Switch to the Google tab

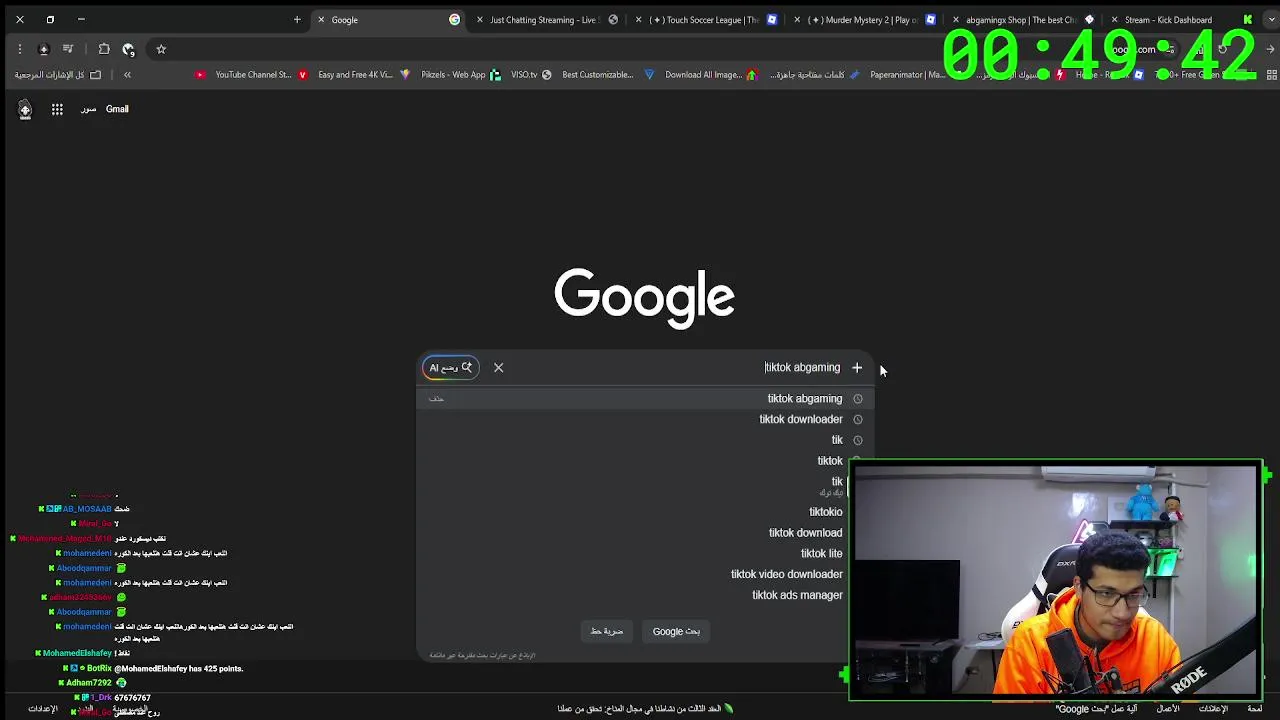pyautogui.click(x=390, y=20)
